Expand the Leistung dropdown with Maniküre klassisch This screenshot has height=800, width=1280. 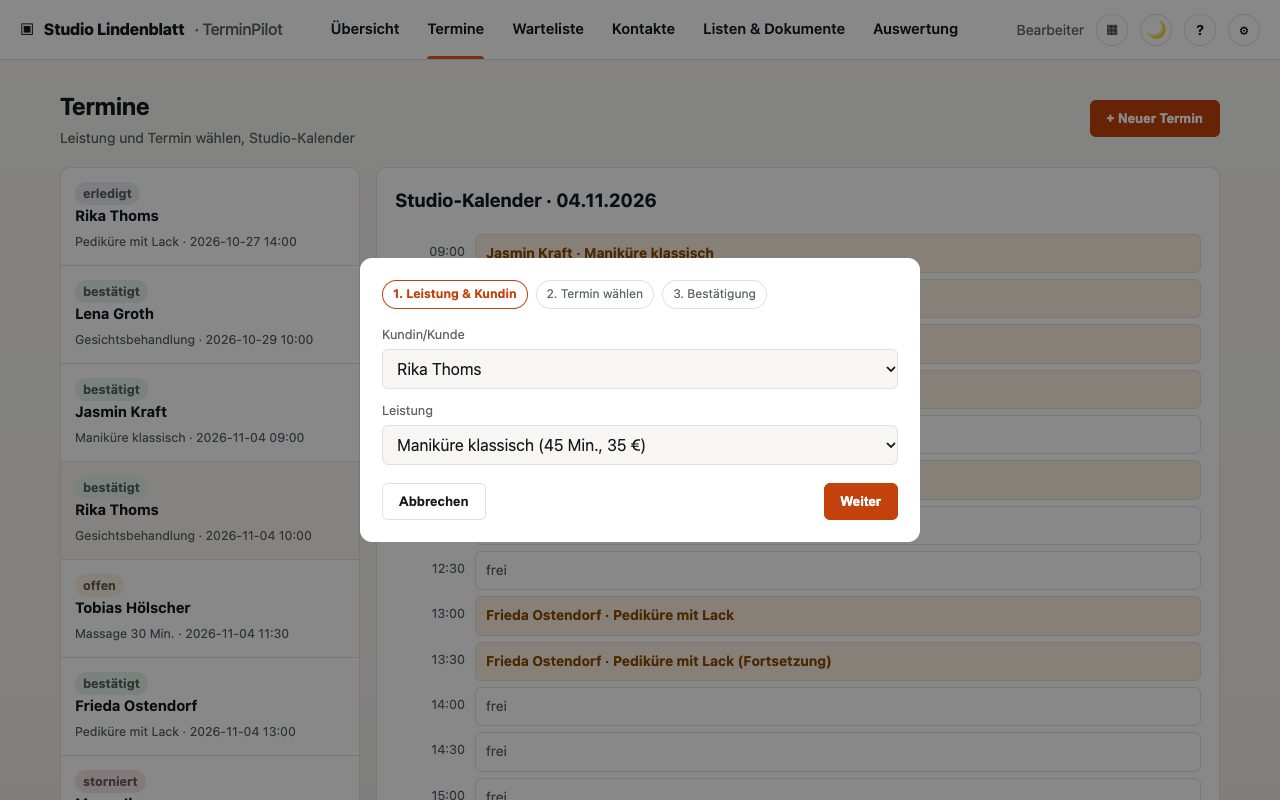(x=640, y=445)
